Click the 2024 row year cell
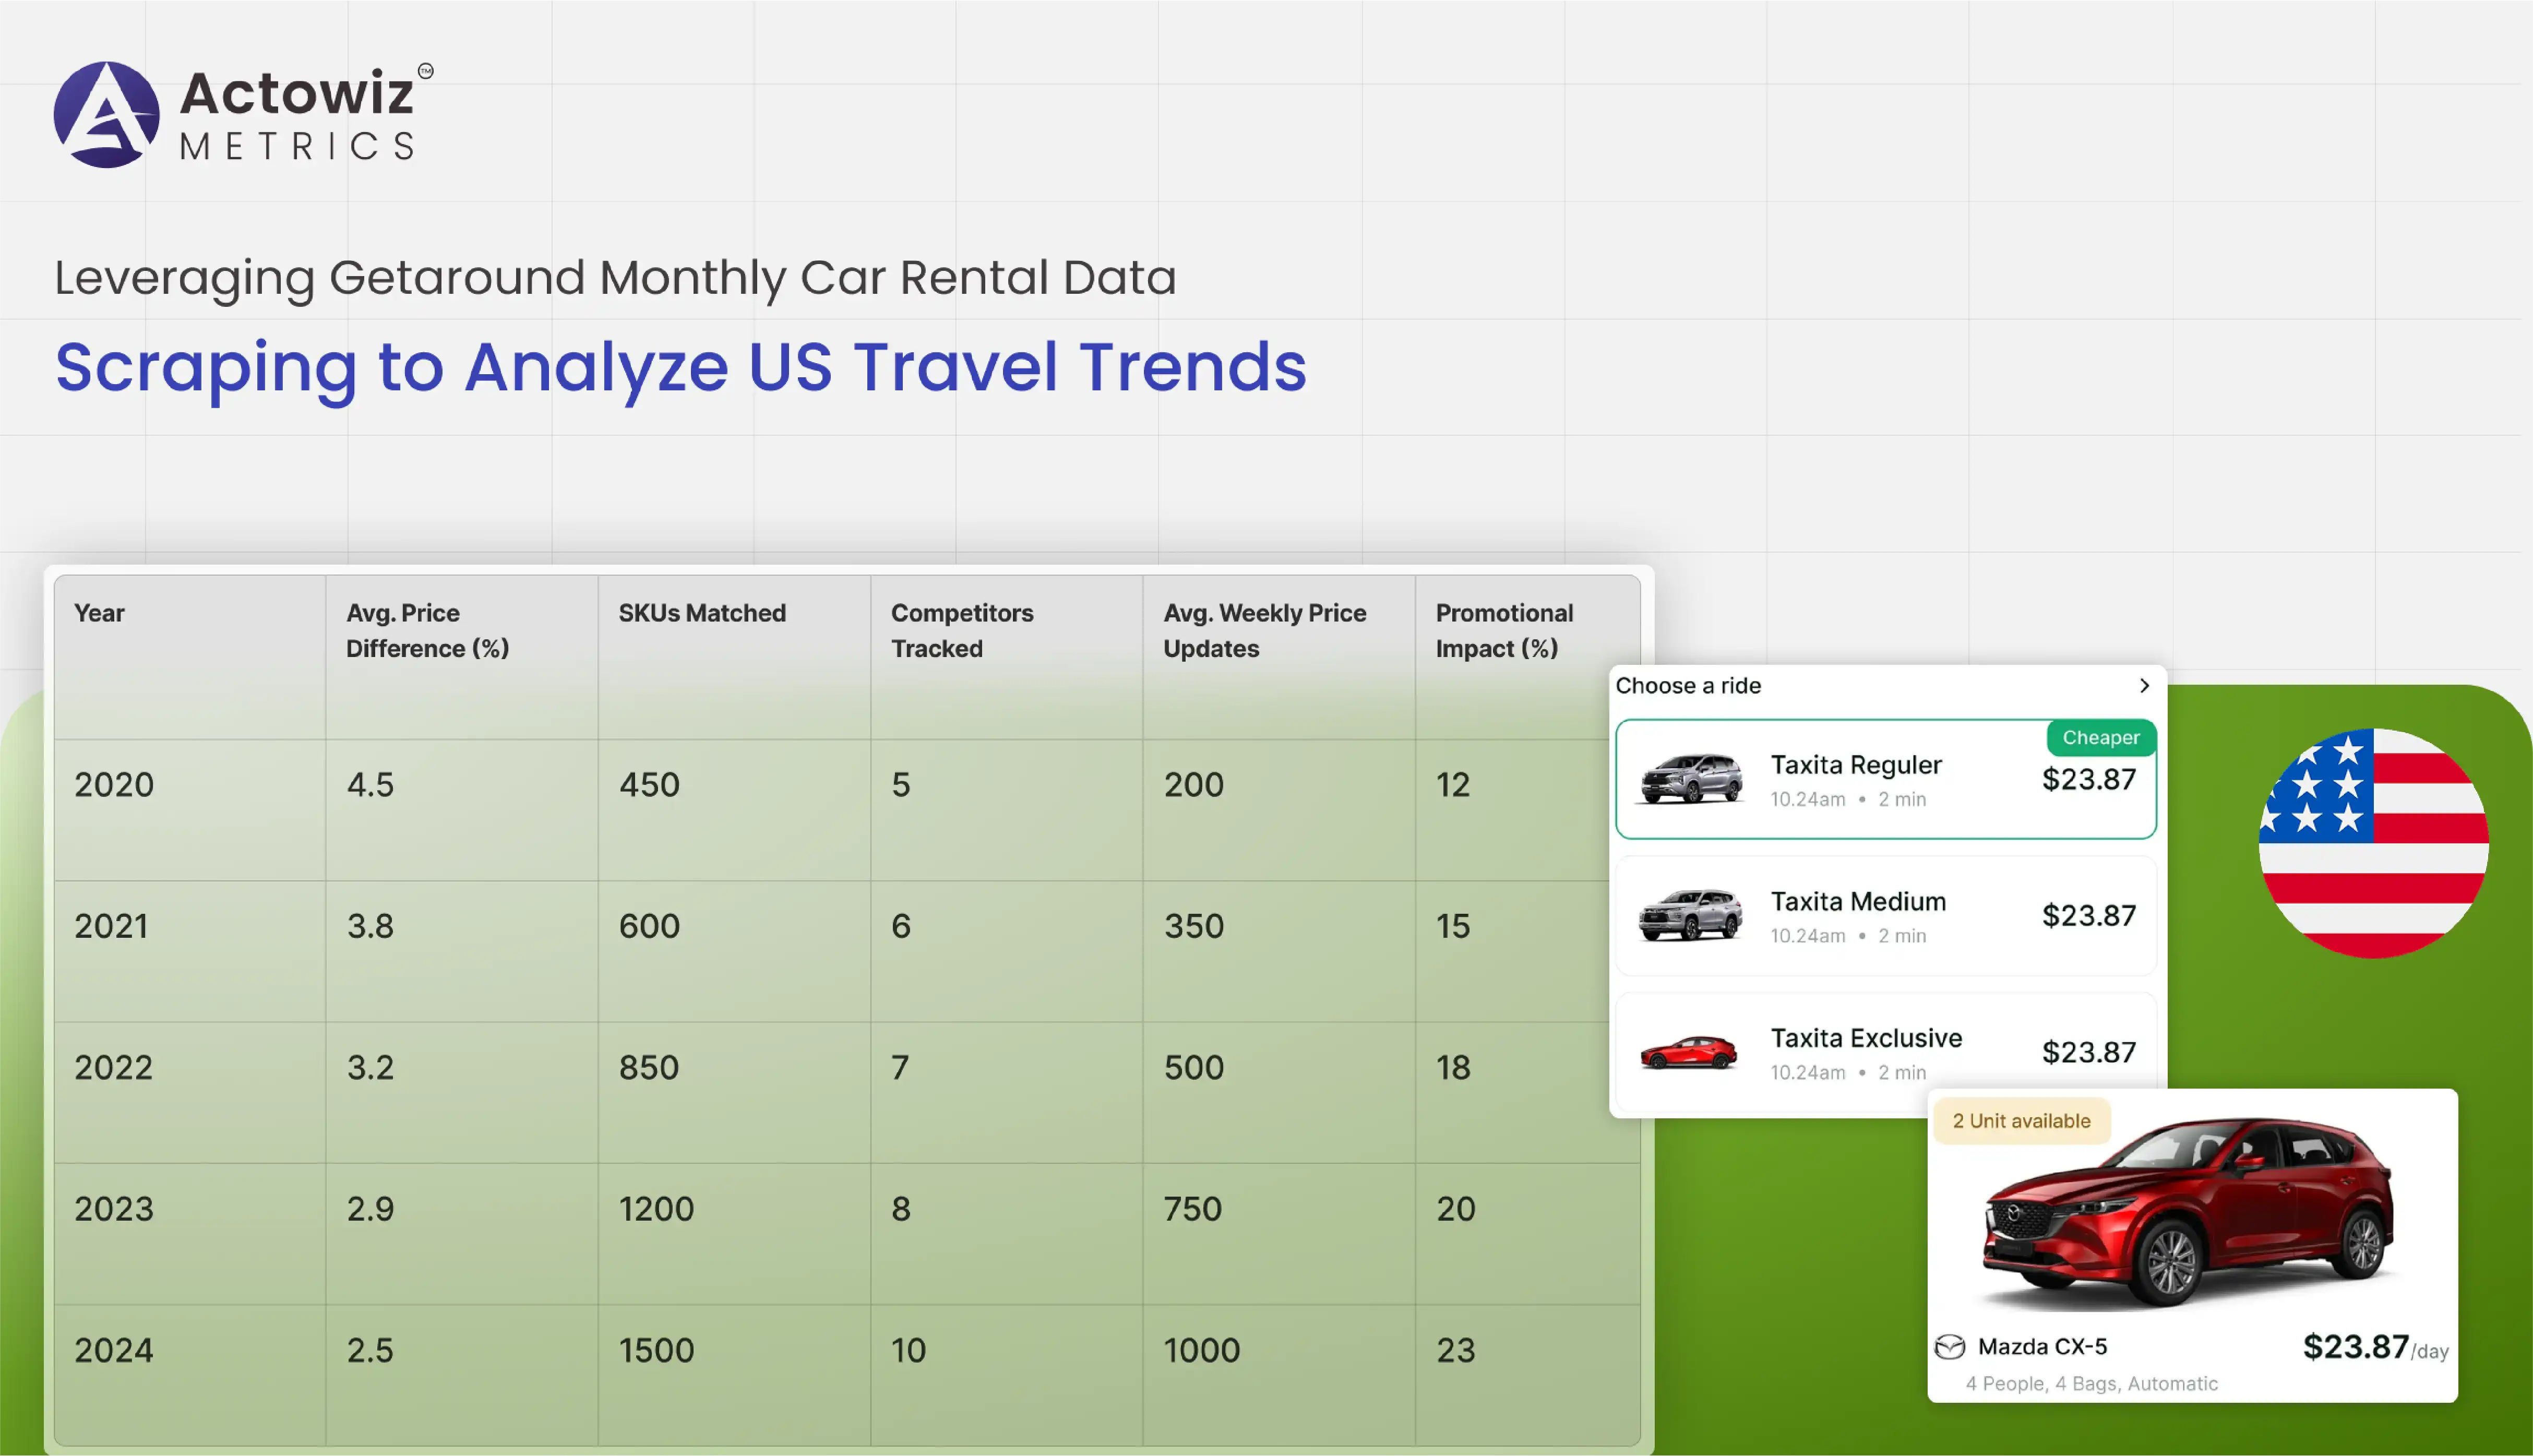This screenshot has height=1456, width=2533. 114,1350
